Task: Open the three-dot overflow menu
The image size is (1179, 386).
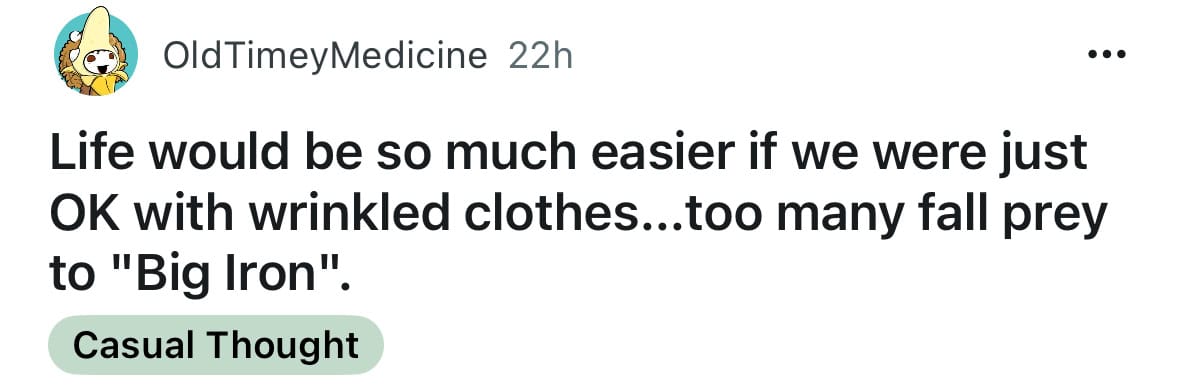Action: point(1108,54)
